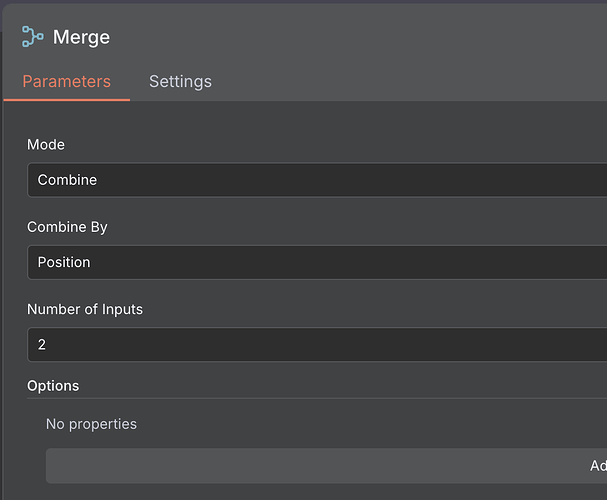Click the orange underline beneath Parameters tab
Viewport: 607px width, 500px height.
click(67, 100)
